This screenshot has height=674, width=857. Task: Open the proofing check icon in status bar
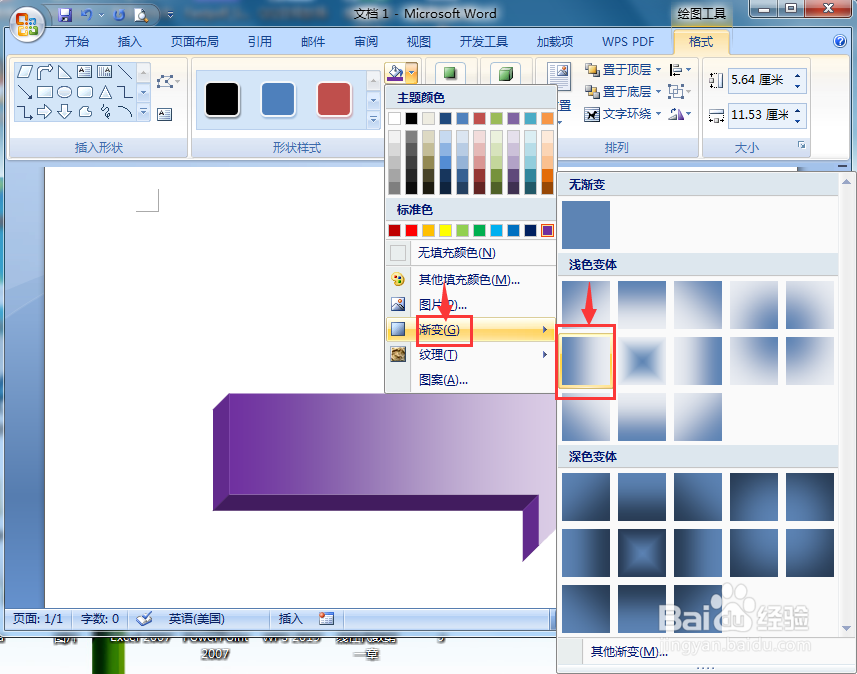tap(144, 619)
